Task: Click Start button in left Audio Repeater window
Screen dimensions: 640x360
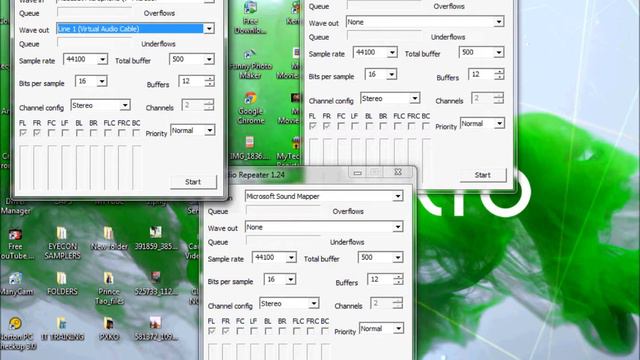Action: coord(193,182)
